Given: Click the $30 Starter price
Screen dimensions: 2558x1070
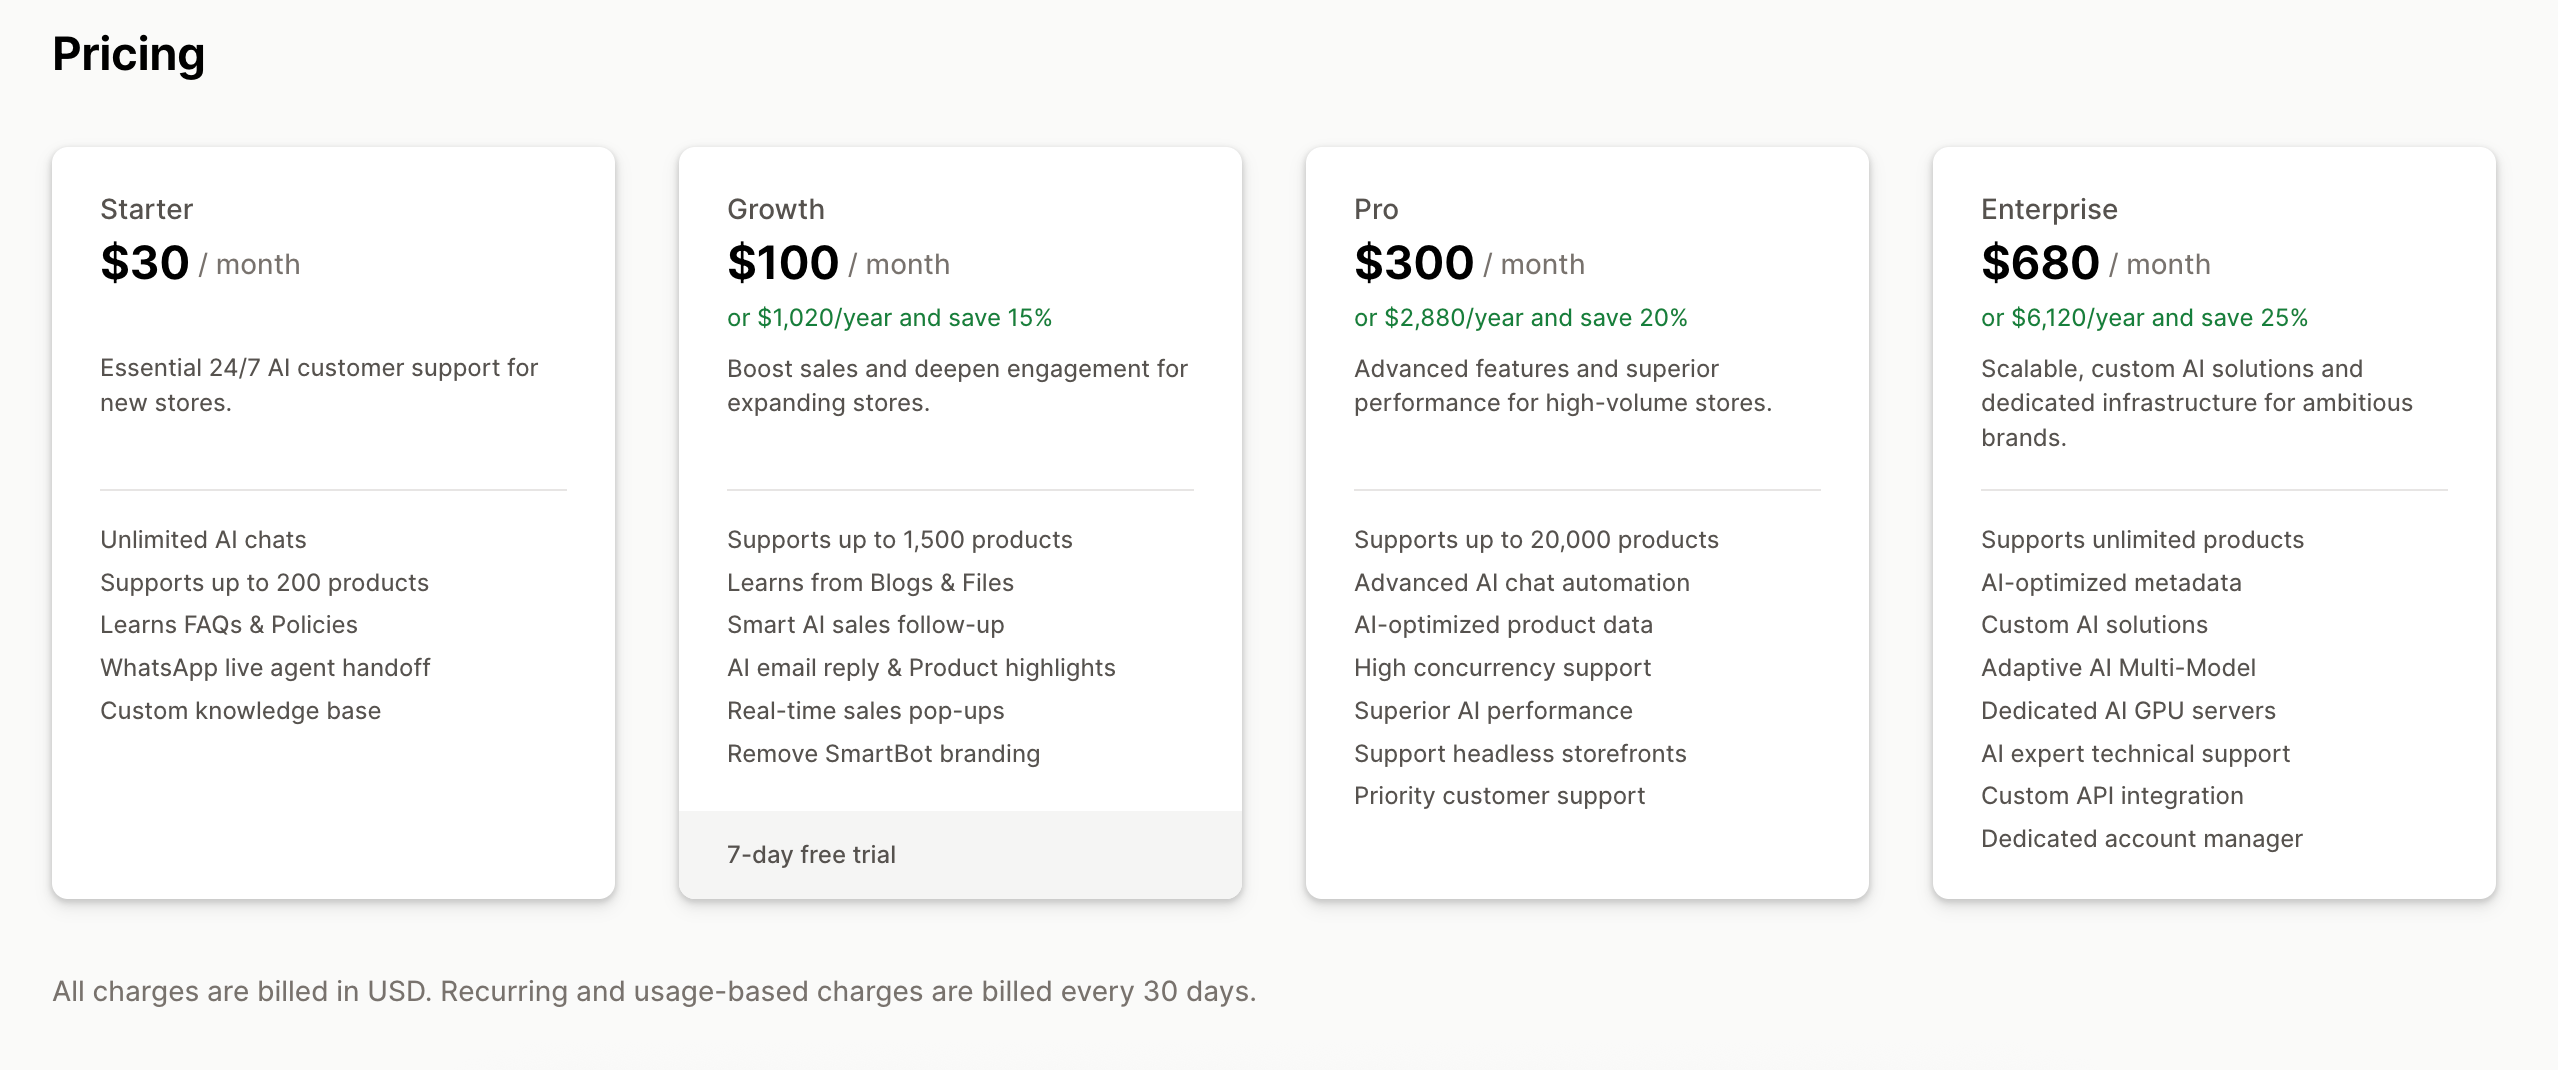Looking at the screenshot, I should point(145,263).
